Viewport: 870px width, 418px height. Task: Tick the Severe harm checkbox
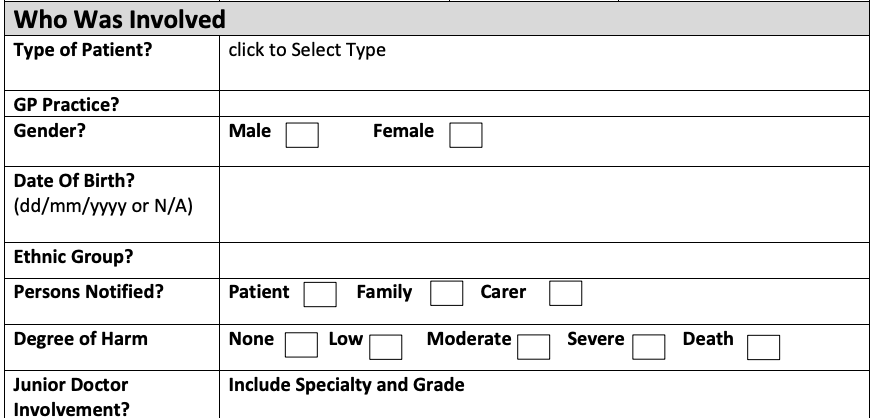point(649,346)
